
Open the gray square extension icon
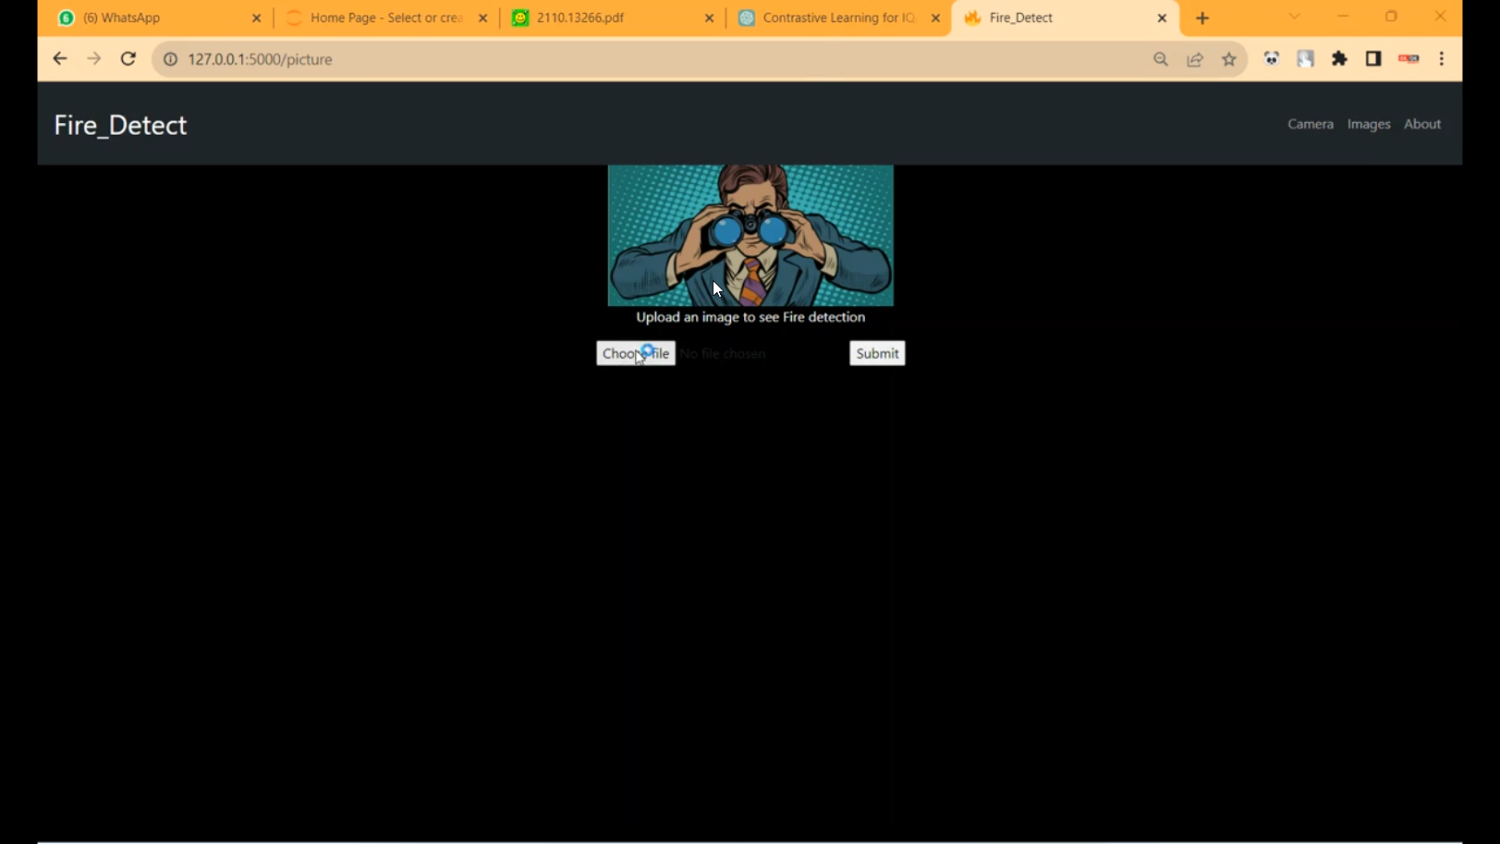[1305, 59]
